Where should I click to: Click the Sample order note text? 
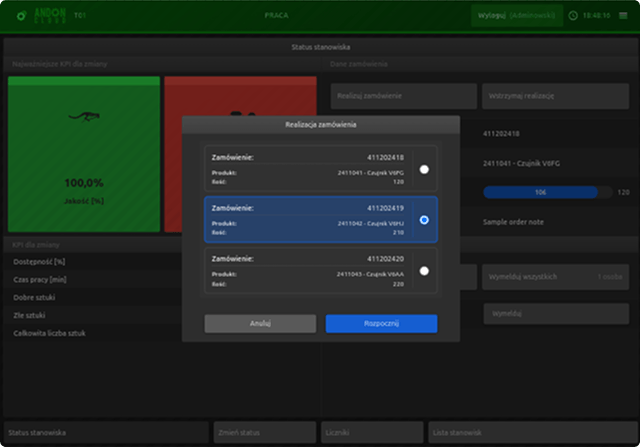(x=513, y=222)
